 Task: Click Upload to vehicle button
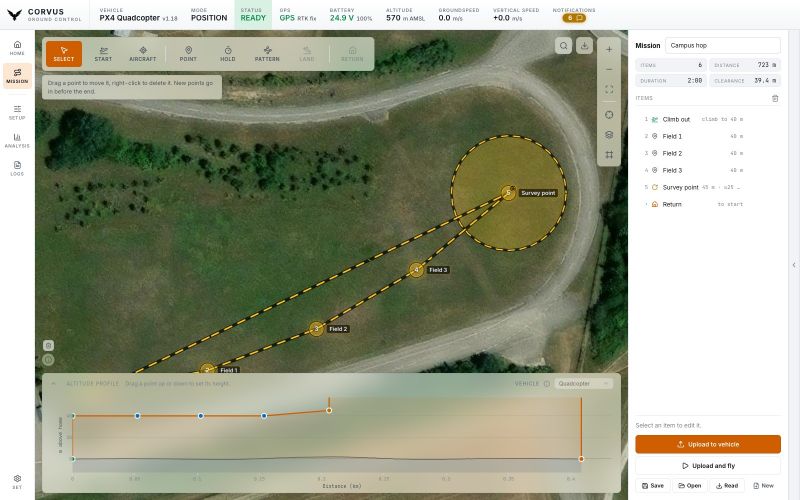pyautogui.click(x=708, y=444)
